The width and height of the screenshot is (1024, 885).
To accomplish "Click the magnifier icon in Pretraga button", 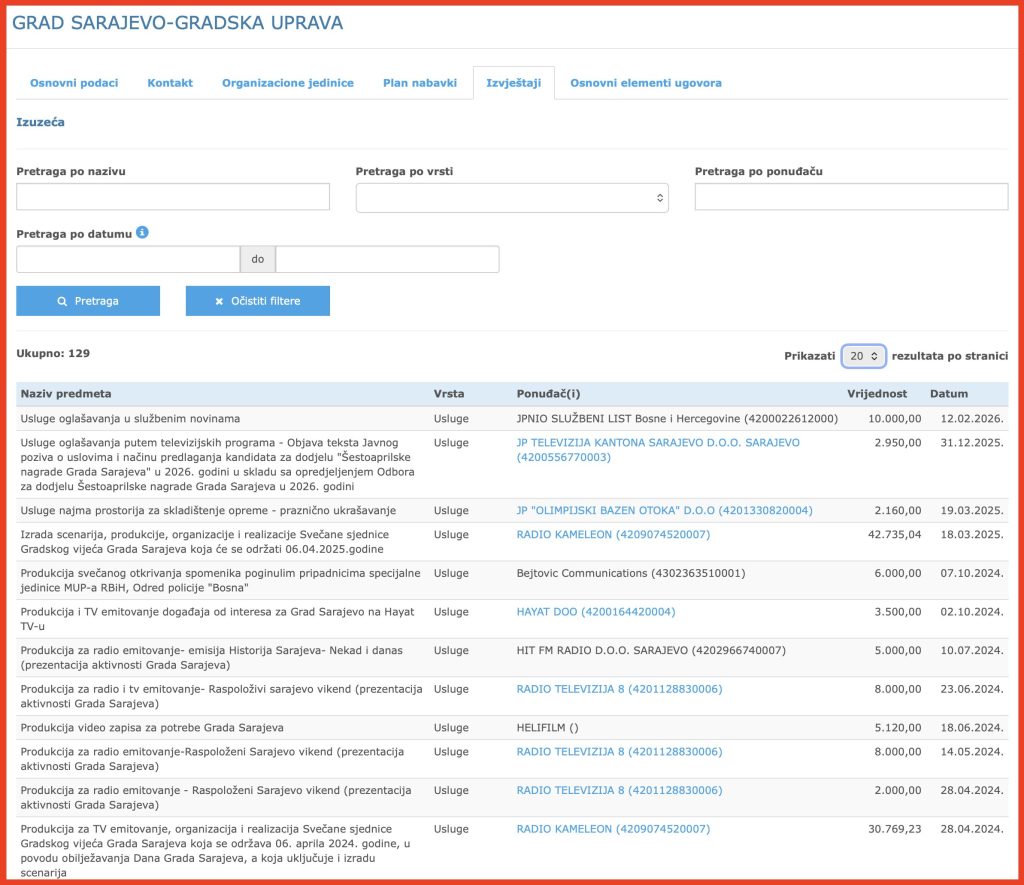I will click(62, 301).
